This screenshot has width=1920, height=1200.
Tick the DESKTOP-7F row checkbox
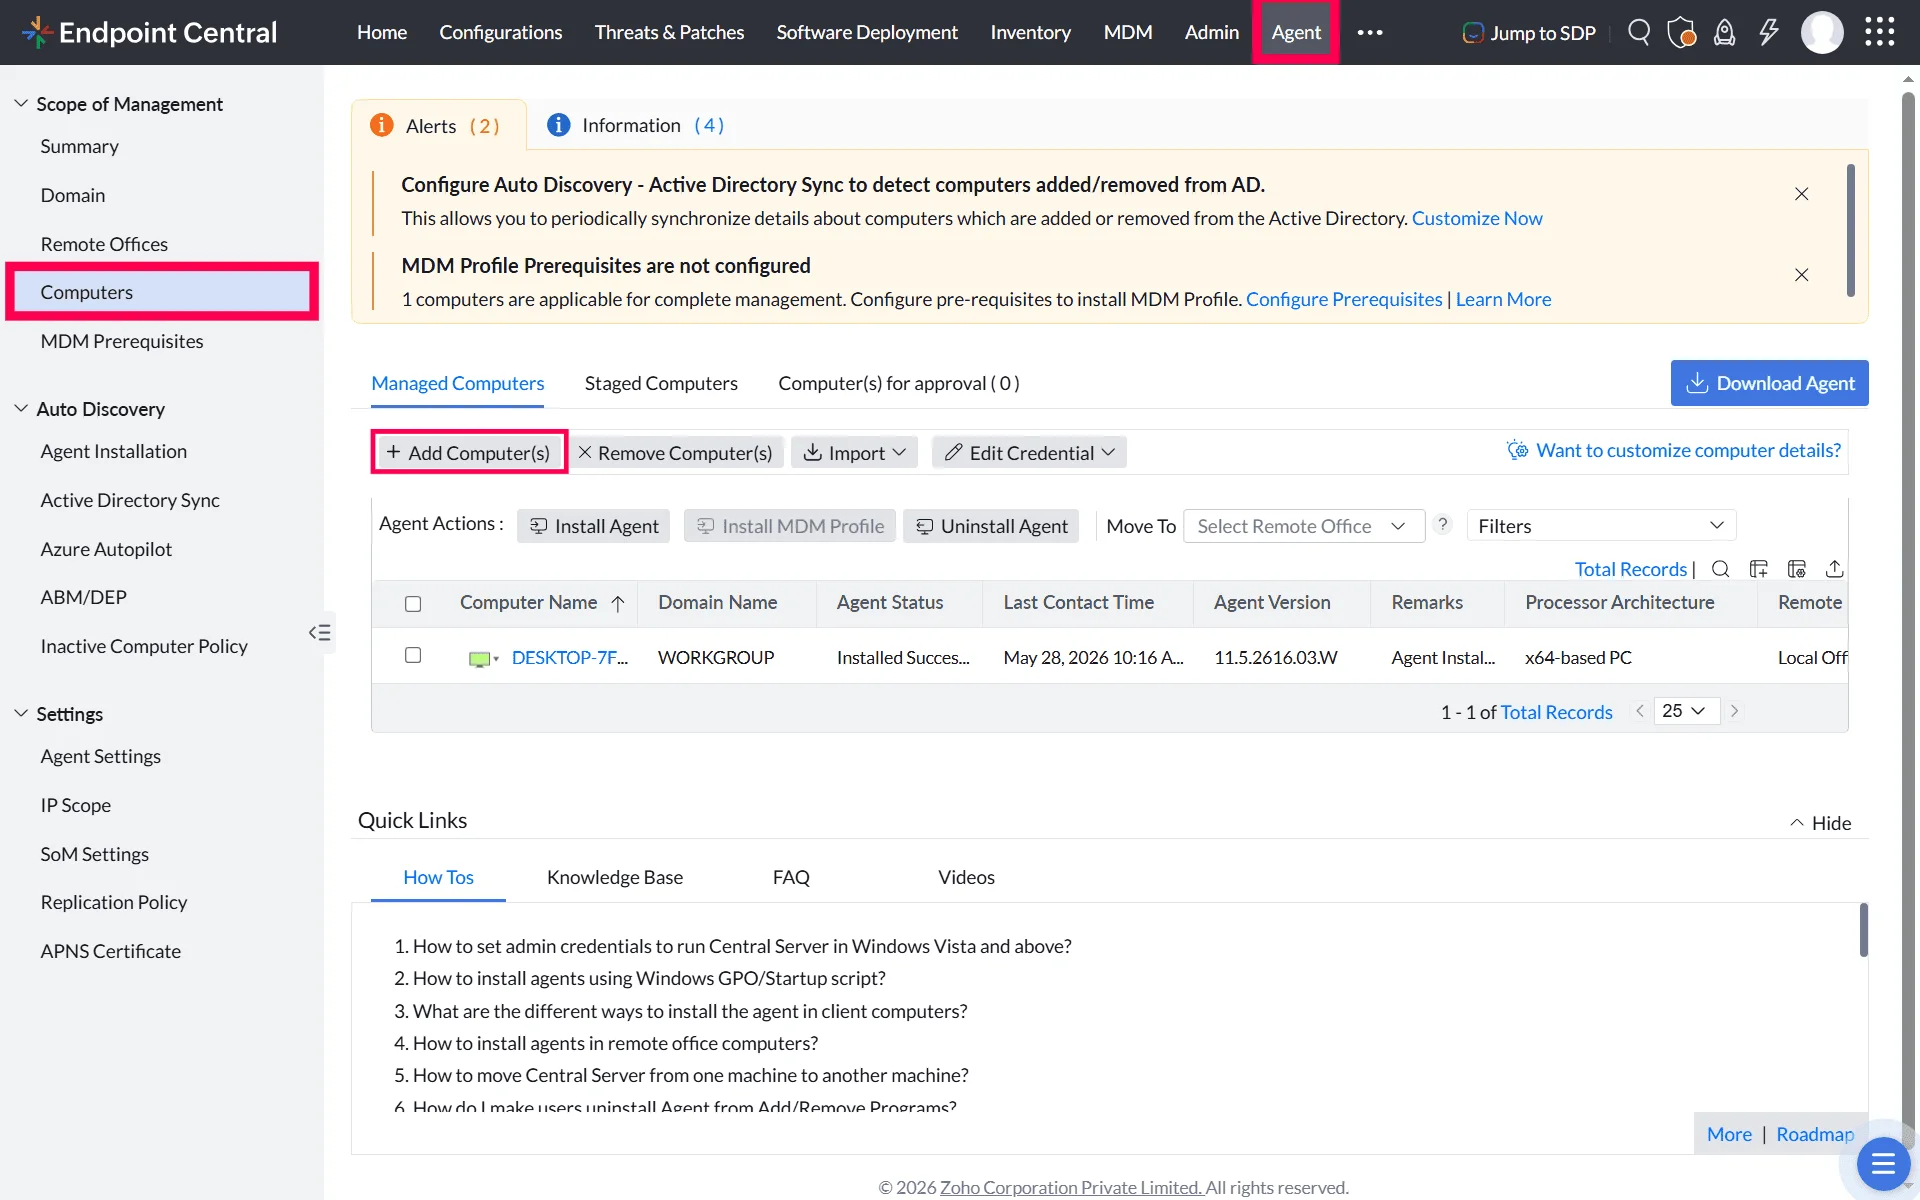pos(413,655)
